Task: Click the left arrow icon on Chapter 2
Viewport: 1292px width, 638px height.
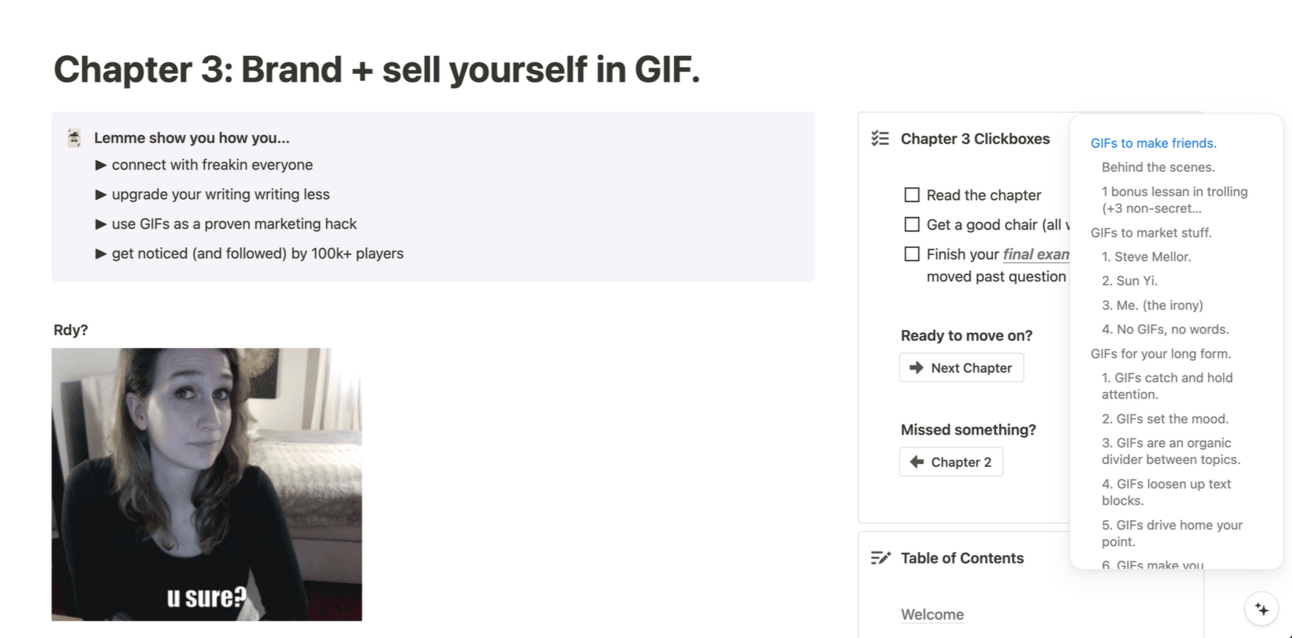Action: 916,462
